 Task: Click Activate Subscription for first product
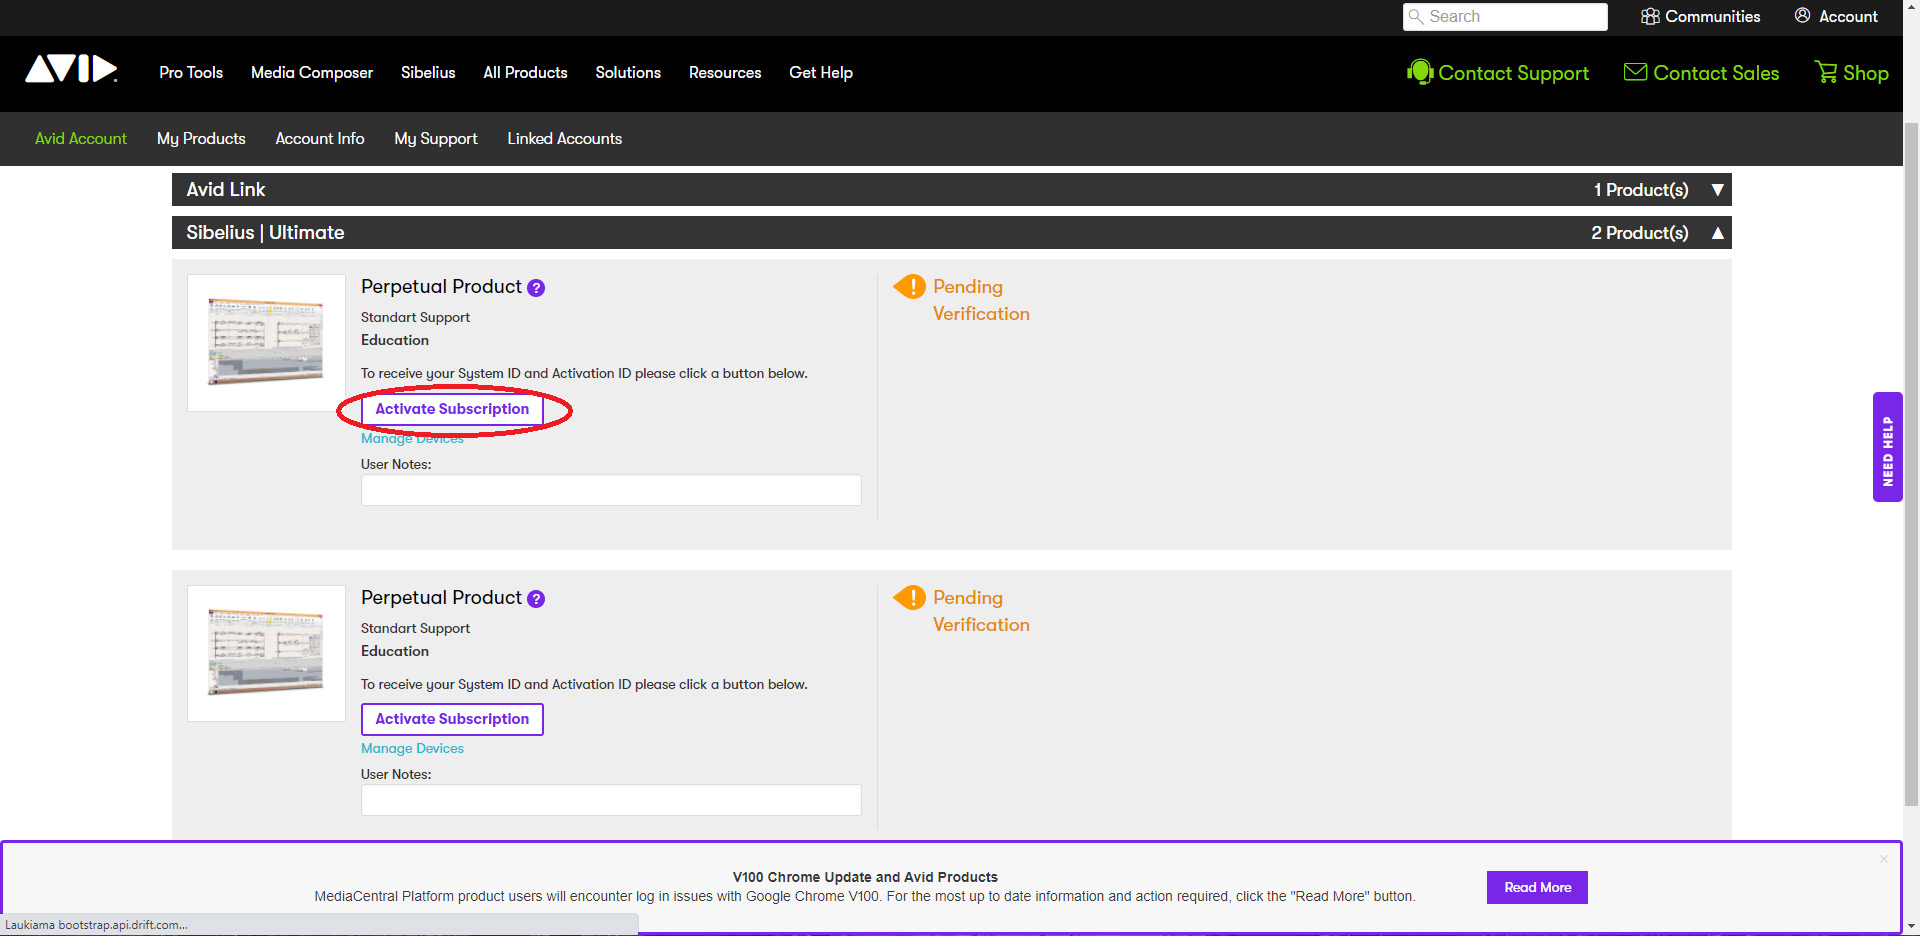pos(452,409)
